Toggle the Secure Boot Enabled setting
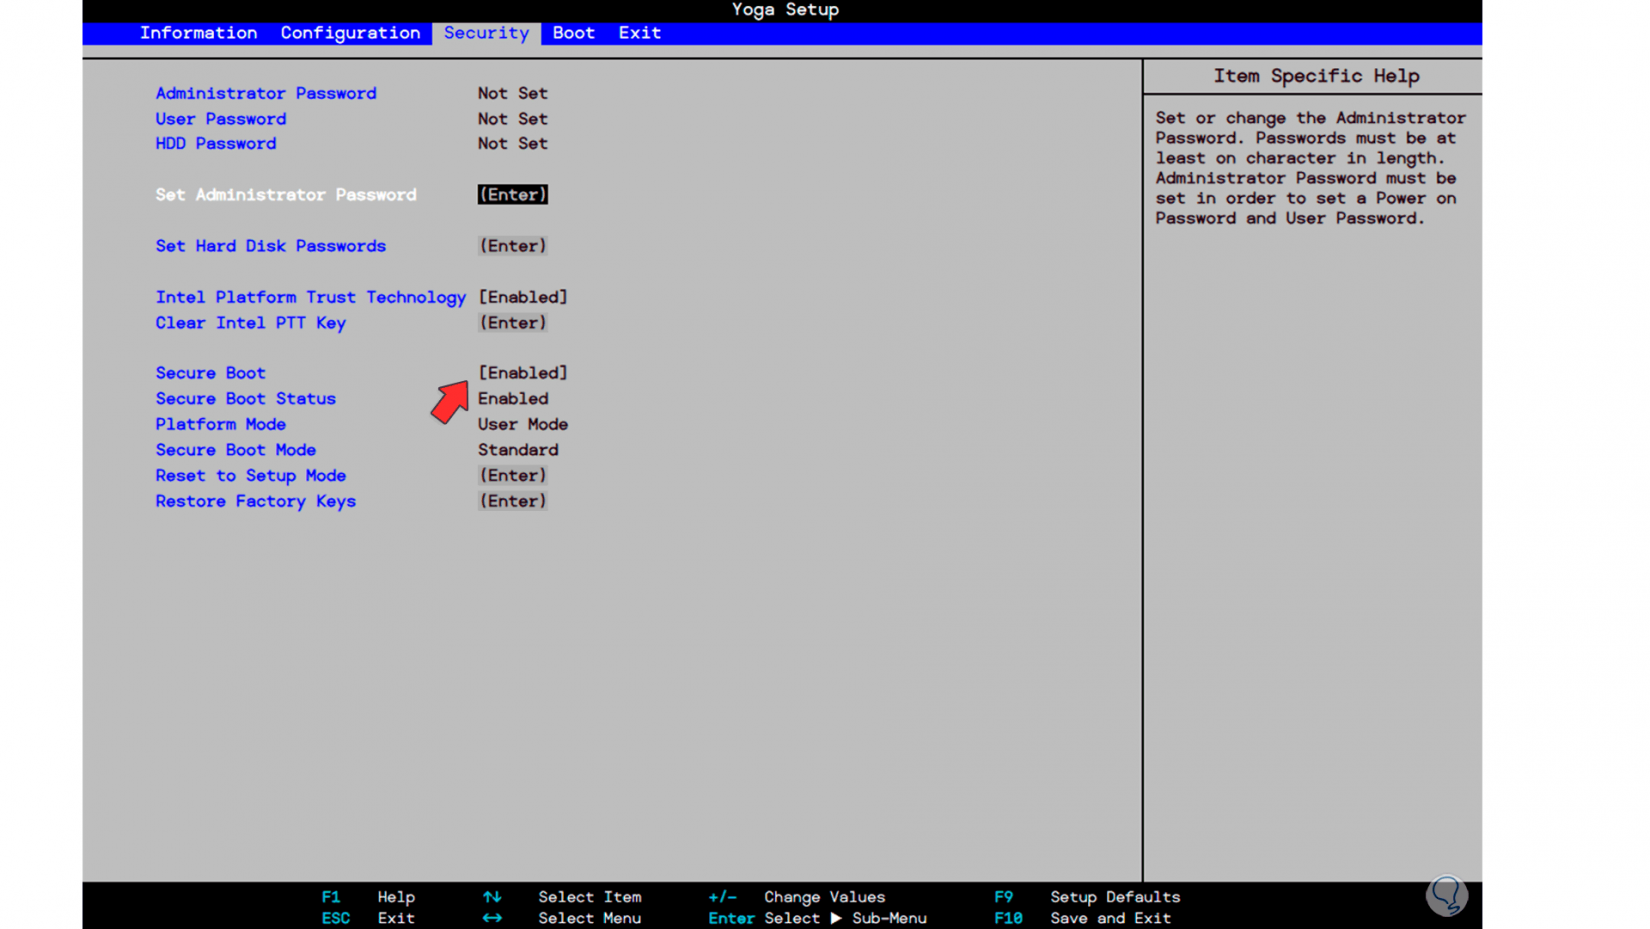This screenshot has width=1650, height=929. pos(522,372)
